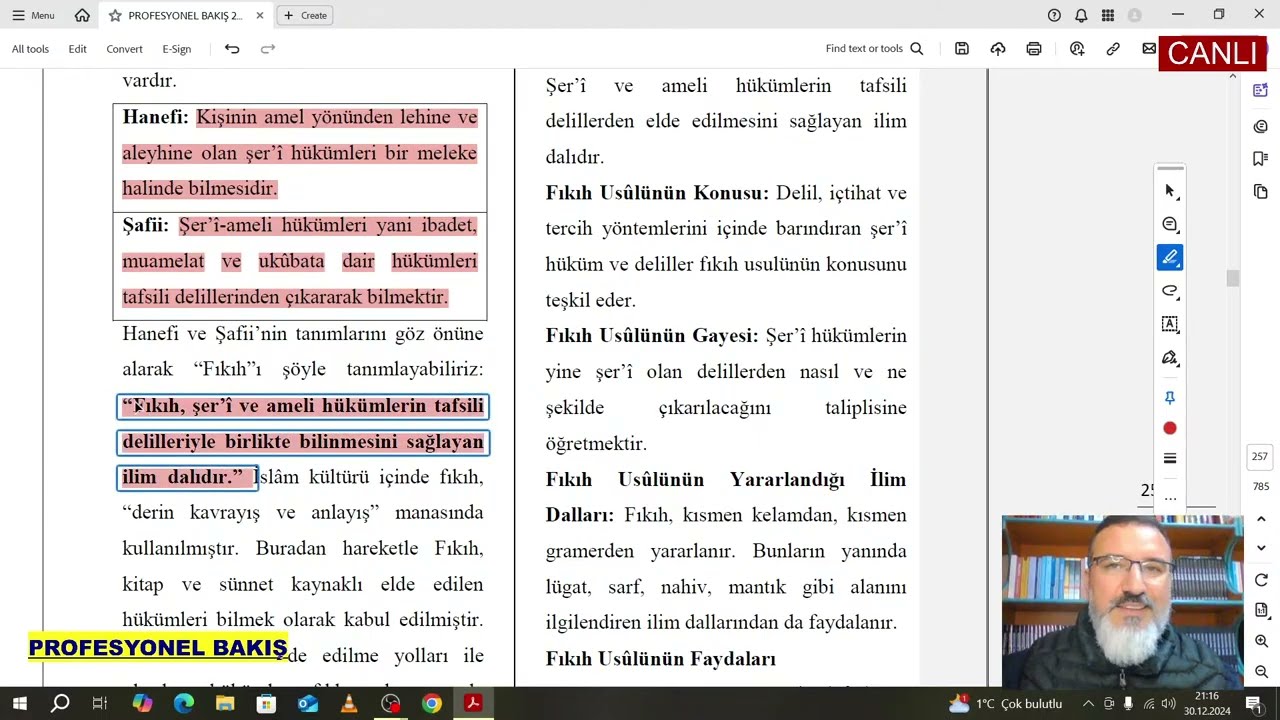Image resolution: width=1280 pixels, height=720 pixels.
Task: Switch to Google Chrome on the taskbar
Action: 432,704
